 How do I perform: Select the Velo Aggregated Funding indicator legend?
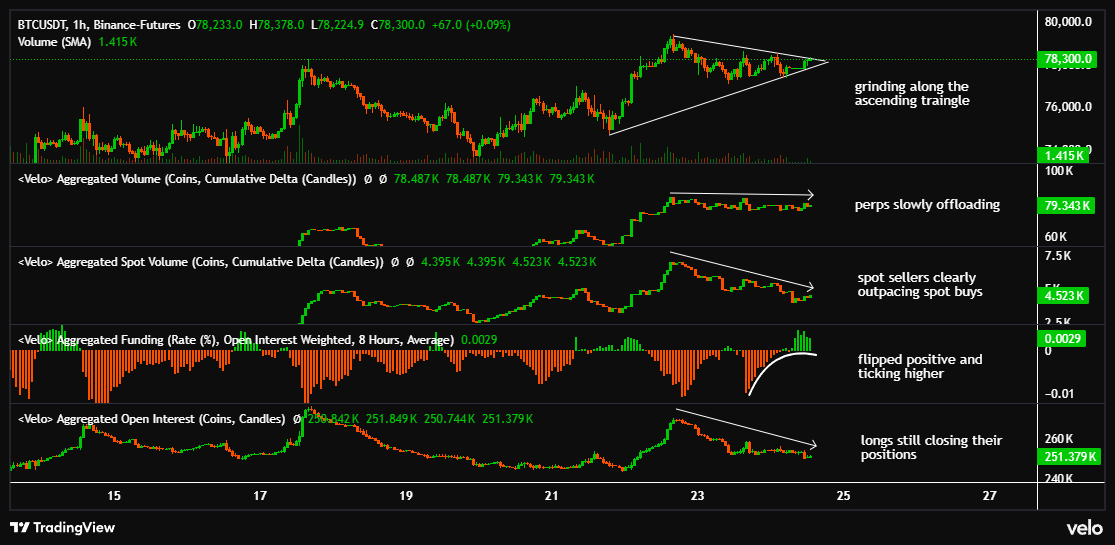tap(235, 340)
